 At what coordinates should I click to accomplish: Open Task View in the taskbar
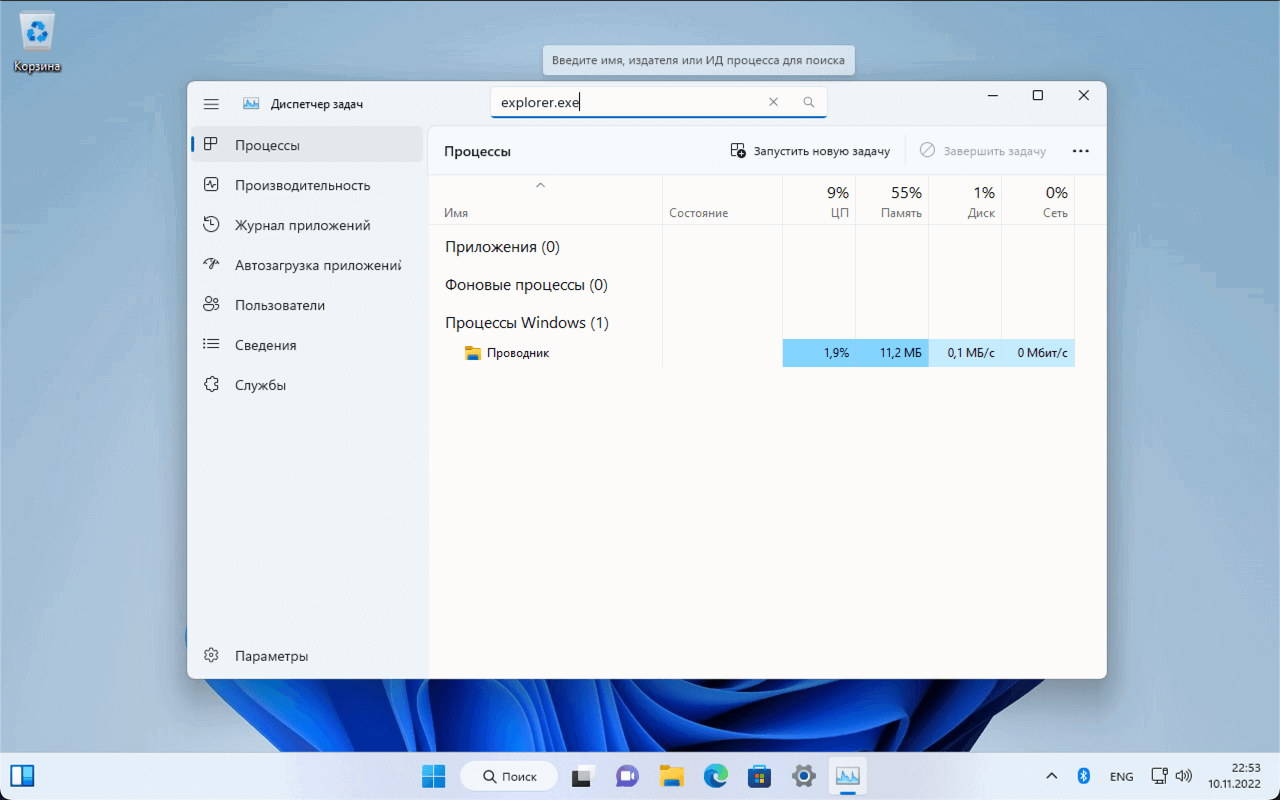[584, 776]
